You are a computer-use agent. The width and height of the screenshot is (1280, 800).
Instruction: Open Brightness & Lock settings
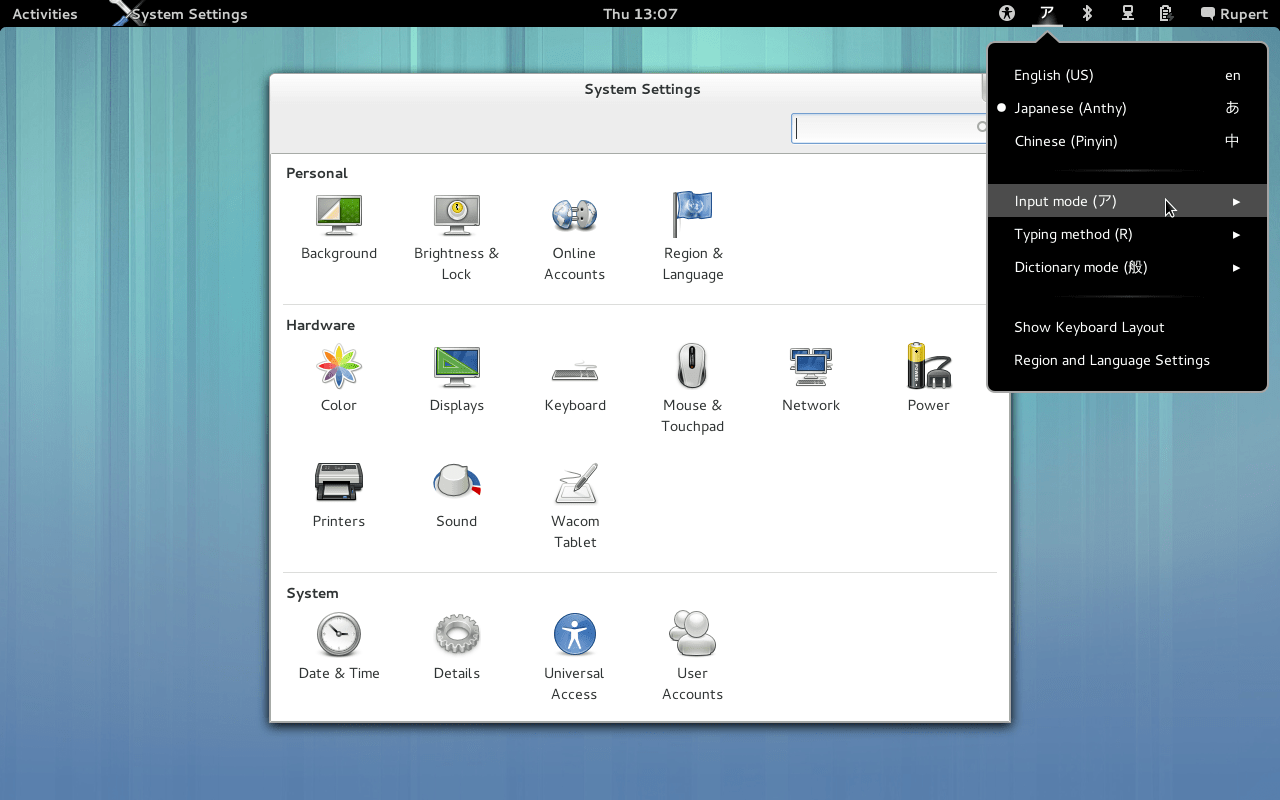[x=456, y=237]
